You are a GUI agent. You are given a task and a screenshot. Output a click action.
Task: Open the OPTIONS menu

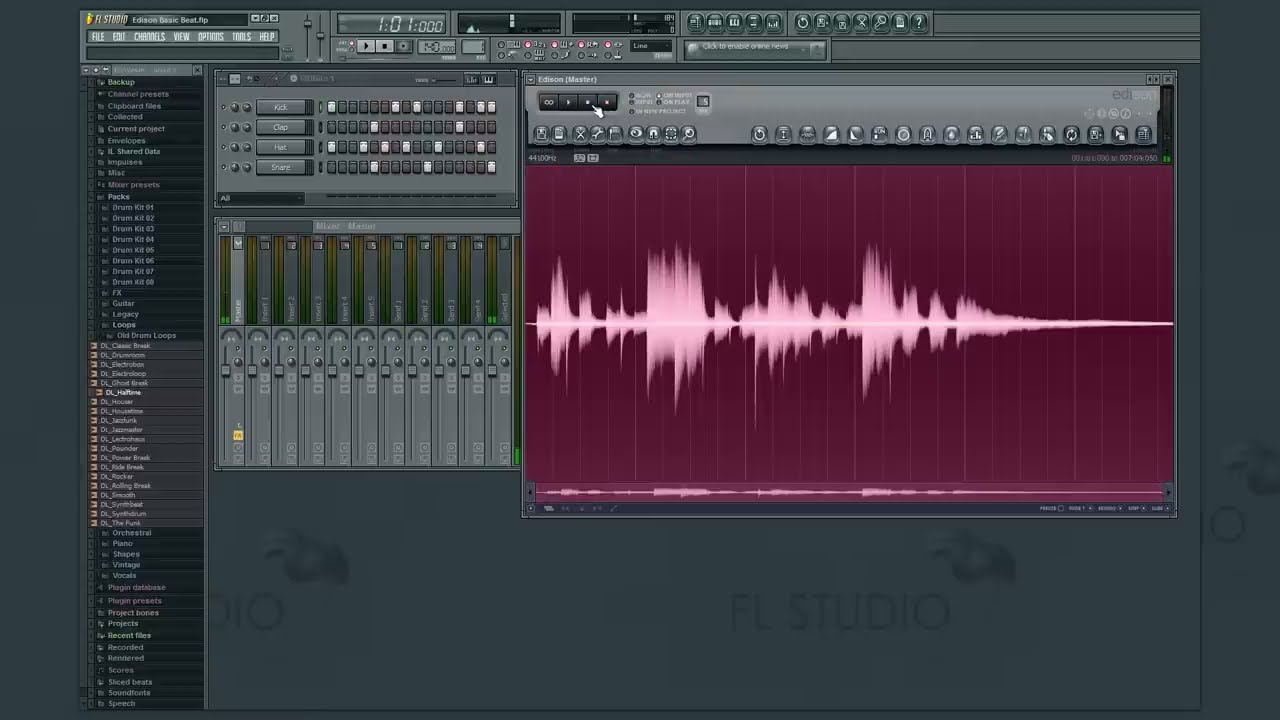point(211,37)
